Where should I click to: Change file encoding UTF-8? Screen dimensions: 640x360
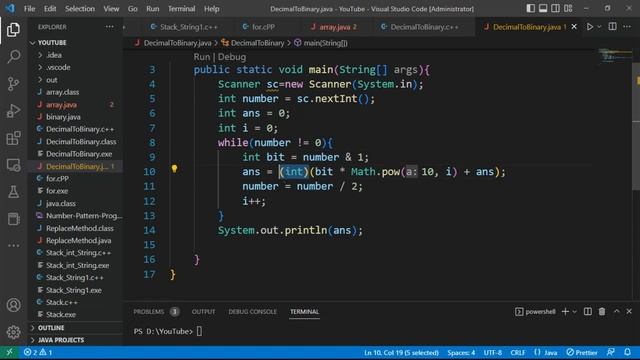click(x=493, y=352)
